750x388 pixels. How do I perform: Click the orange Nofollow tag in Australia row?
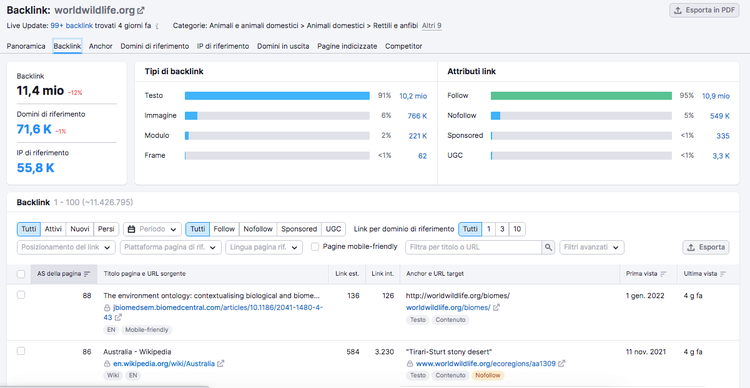[x=488, y=376]
